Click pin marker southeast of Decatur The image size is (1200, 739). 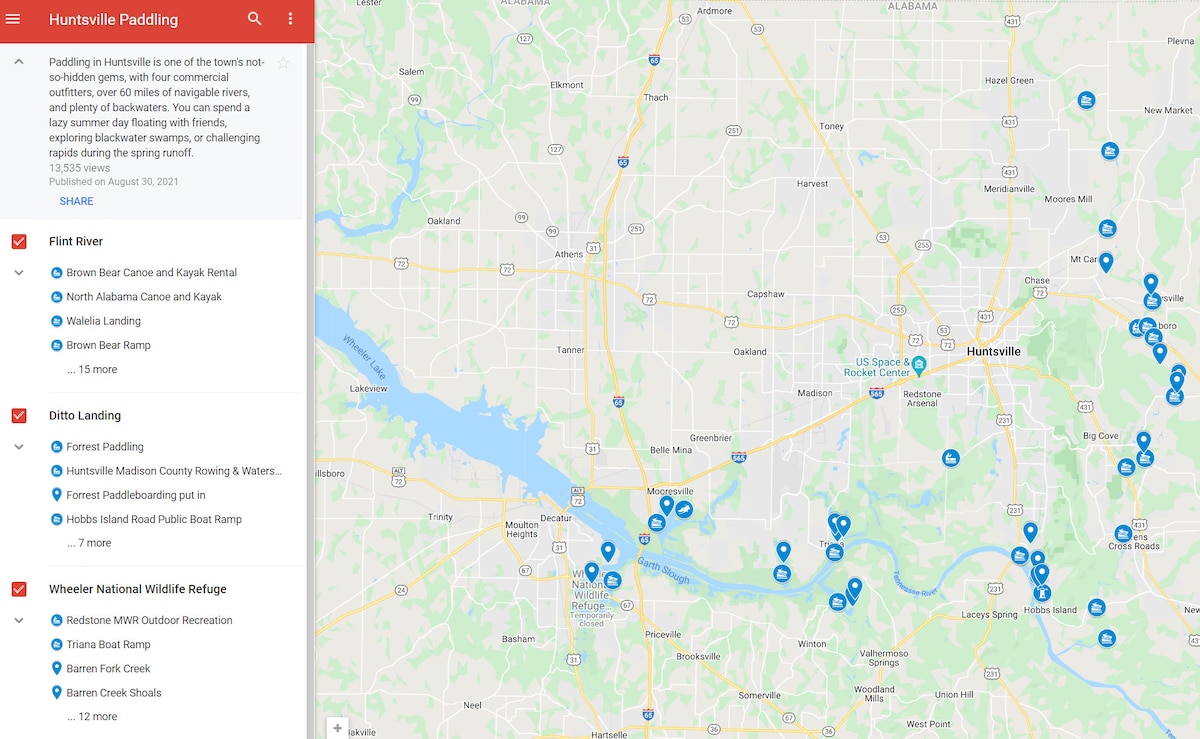click(608, 551)
